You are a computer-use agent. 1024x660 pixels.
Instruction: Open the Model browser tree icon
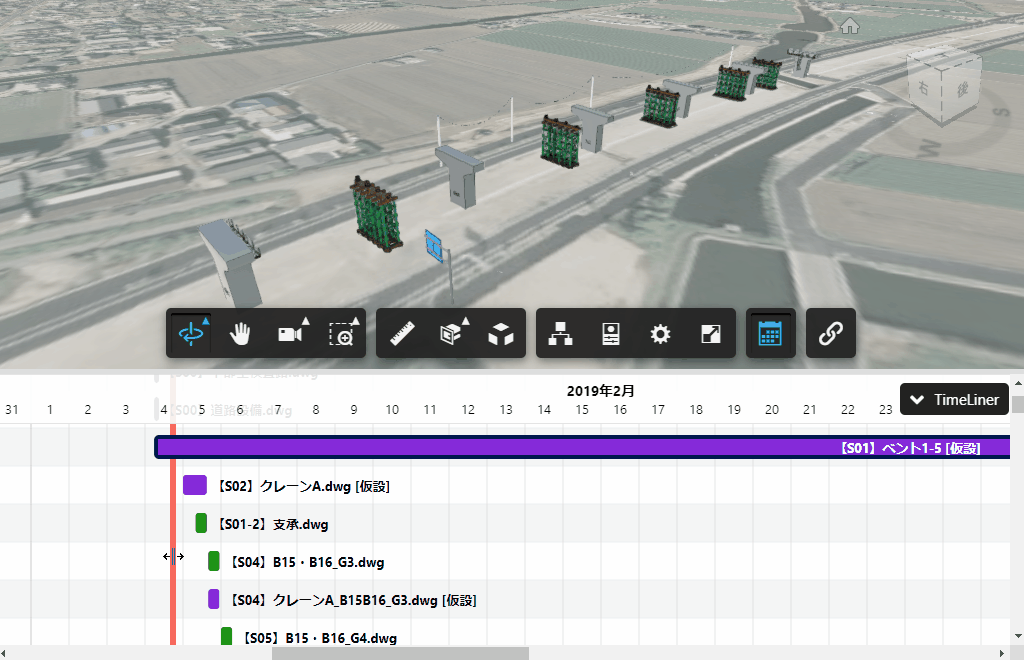point(561,334)
